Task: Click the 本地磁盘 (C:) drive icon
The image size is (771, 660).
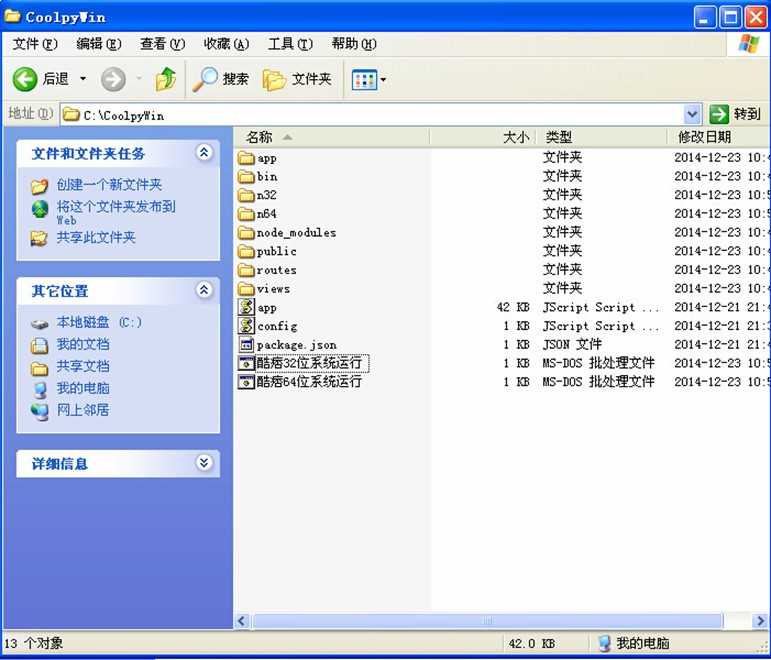Action: pos(39,324)
